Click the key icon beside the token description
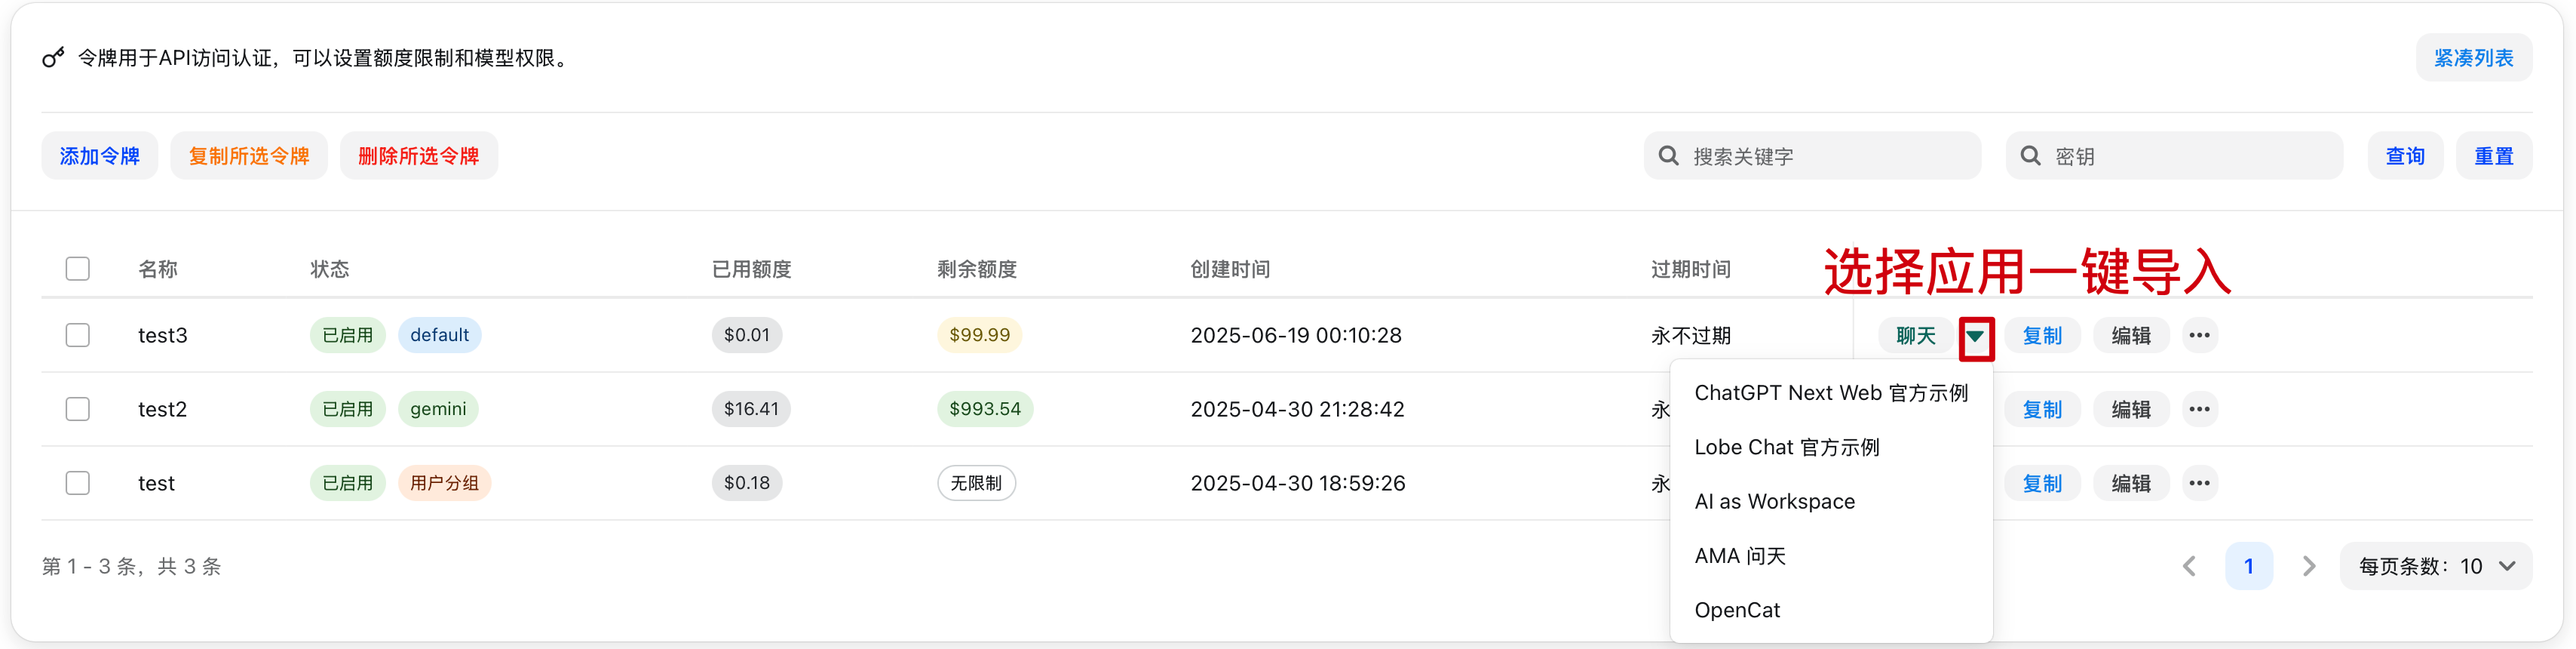Viewport: 2576px width, 649px height. click(x=53, y=58)
